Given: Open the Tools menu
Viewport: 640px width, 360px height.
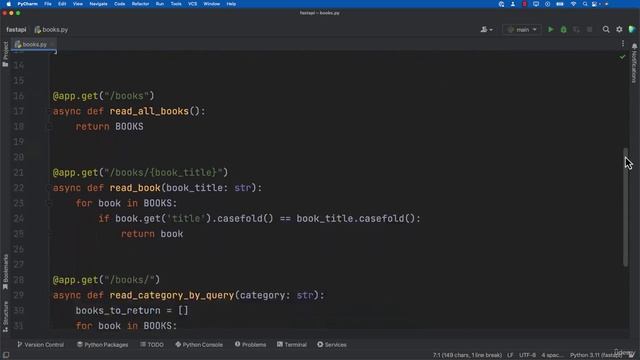Looking at the screenshot, I should point(176,4).
